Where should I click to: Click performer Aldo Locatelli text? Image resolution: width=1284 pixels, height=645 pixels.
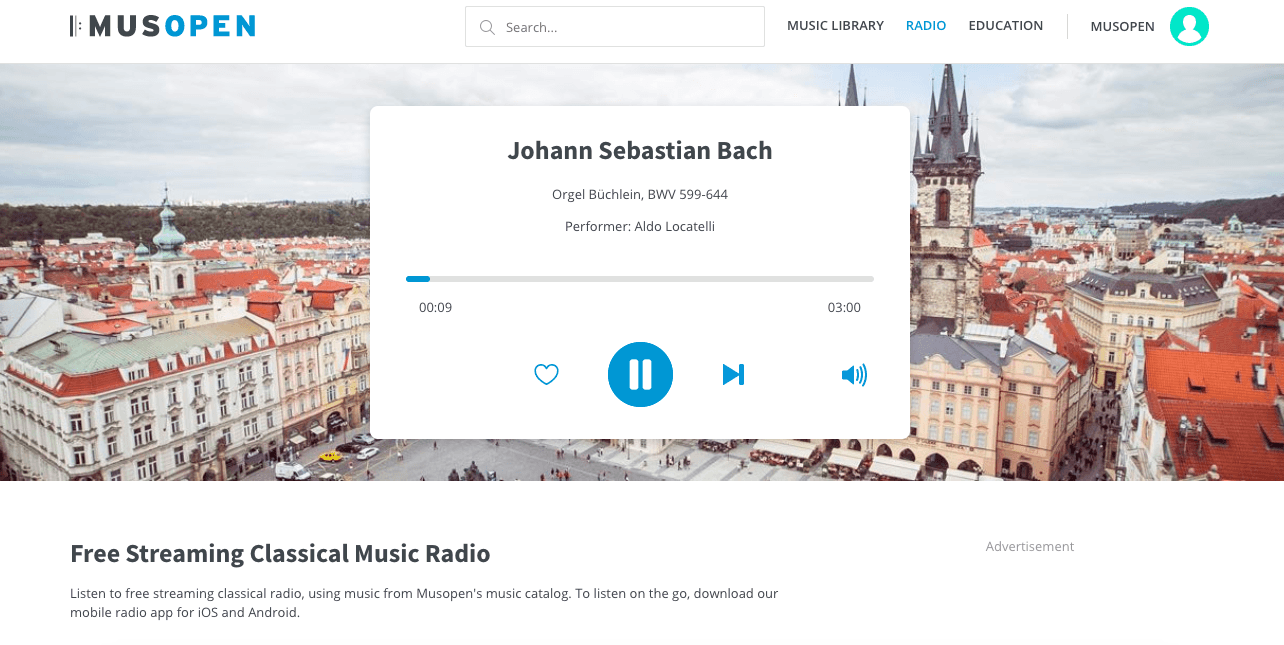640,227
